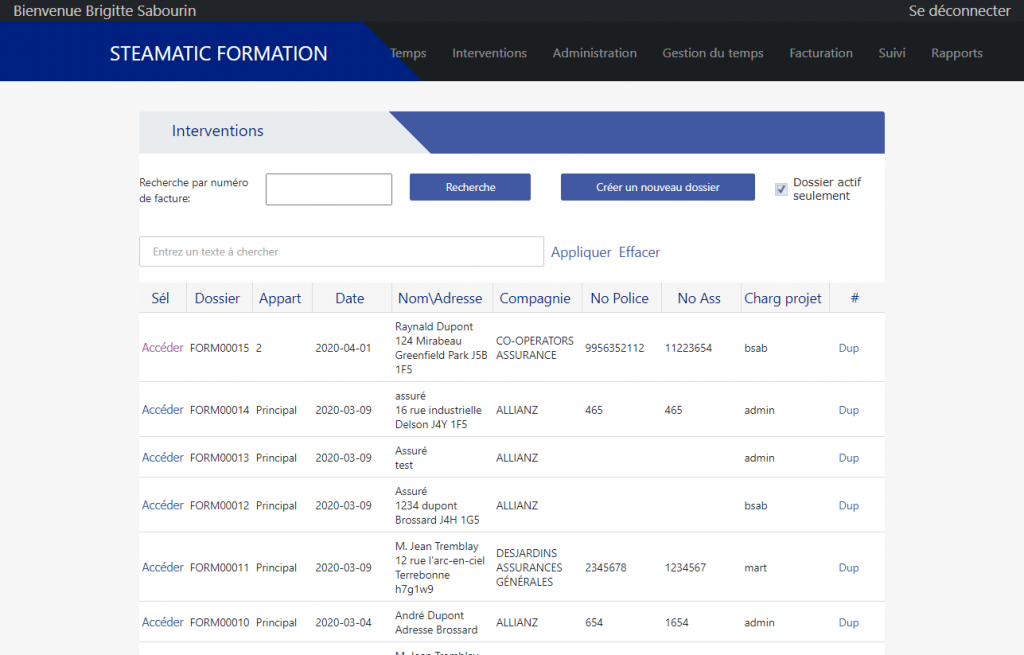This screenshot has height=655, width=1024.
Task: Click the Appliquer filter link
Action: 581,252
